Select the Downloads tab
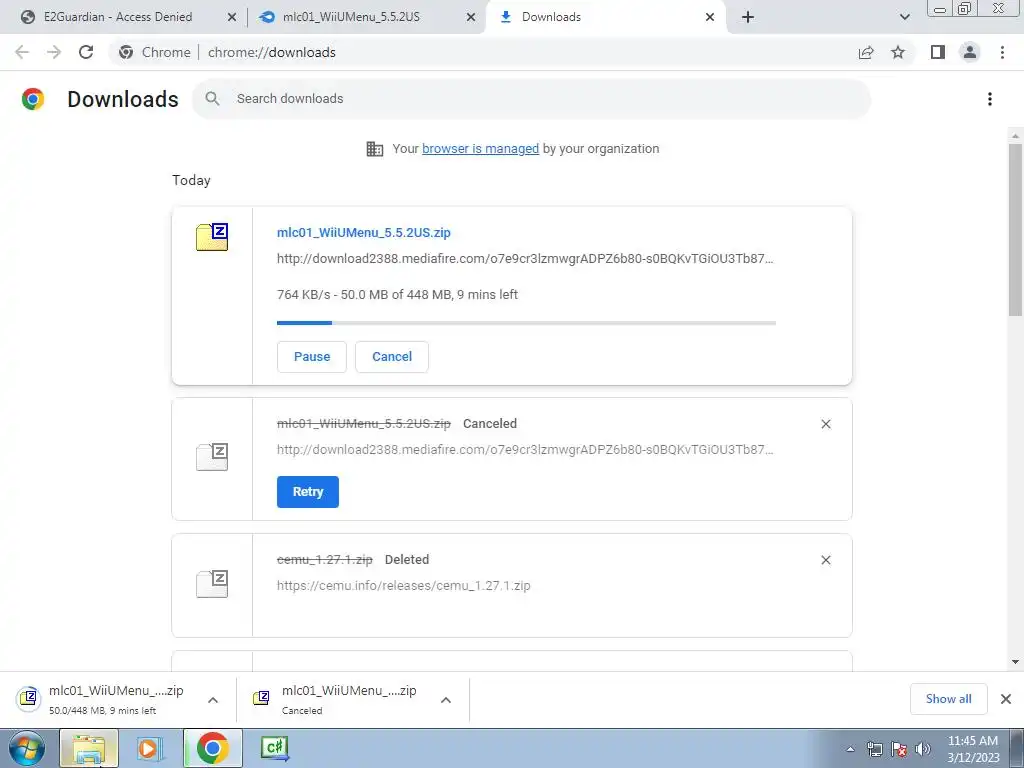 pos(551,17)
